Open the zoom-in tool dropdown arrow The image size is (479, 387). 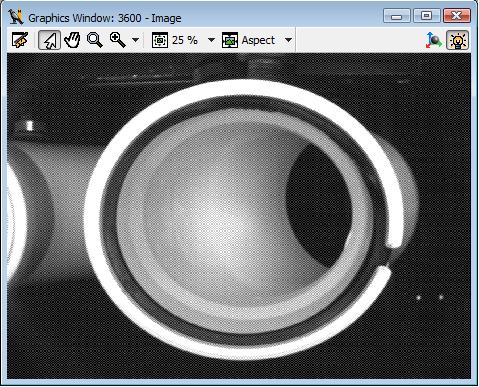point(135,40)
